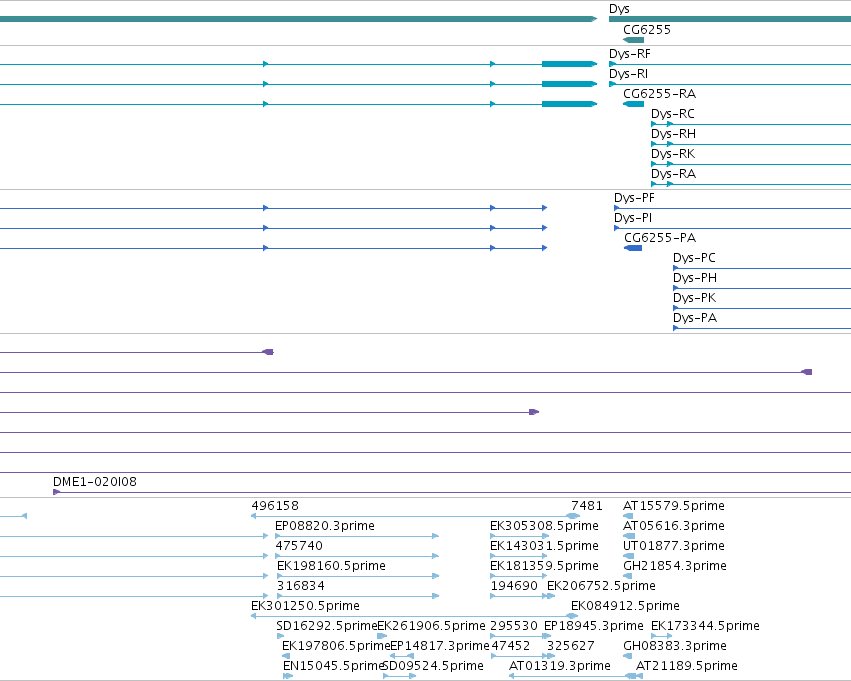This screenshot has width=851, height=681.
Task: Select the CG6255 gene label
Action: tap(646, 30)
